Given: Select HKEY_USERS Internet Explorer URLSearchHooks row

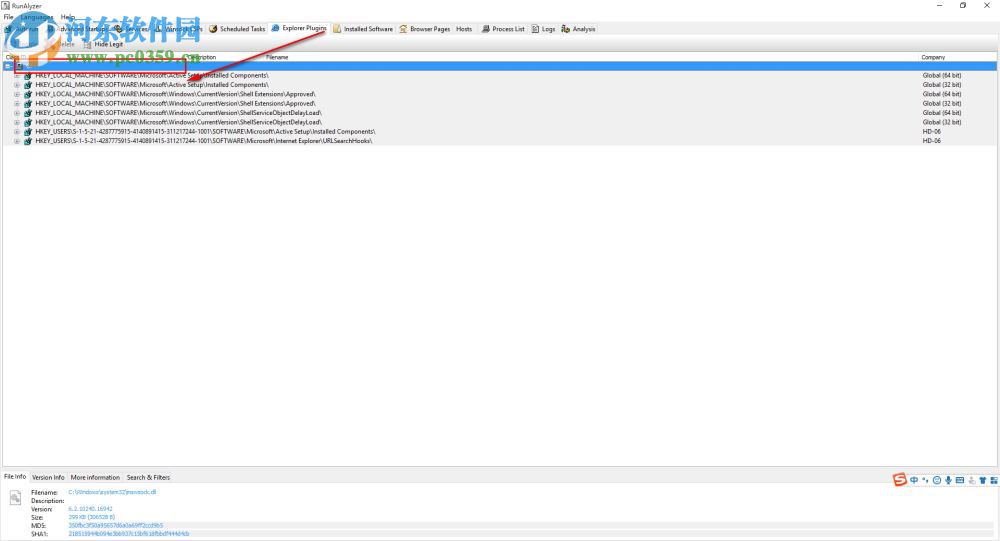Looking at the screenshot, I should pyautogui.click(x=500, y=141).
